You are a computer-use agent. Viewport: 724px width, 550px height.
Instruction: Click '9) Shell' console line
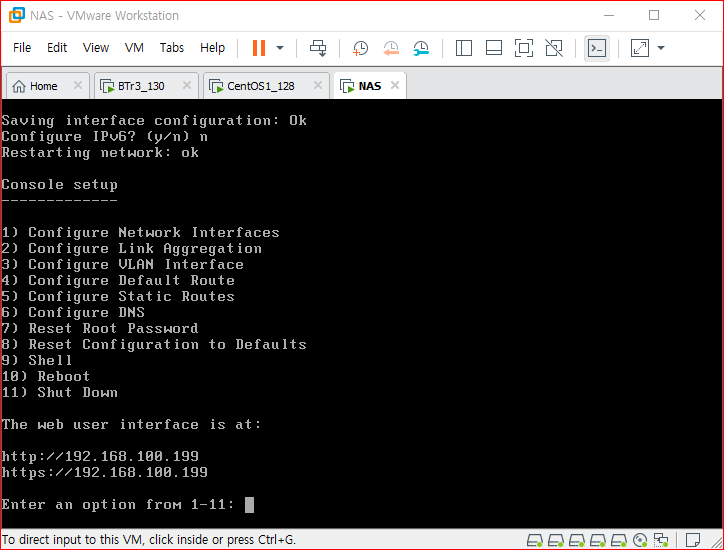click(x=37, y=360)
